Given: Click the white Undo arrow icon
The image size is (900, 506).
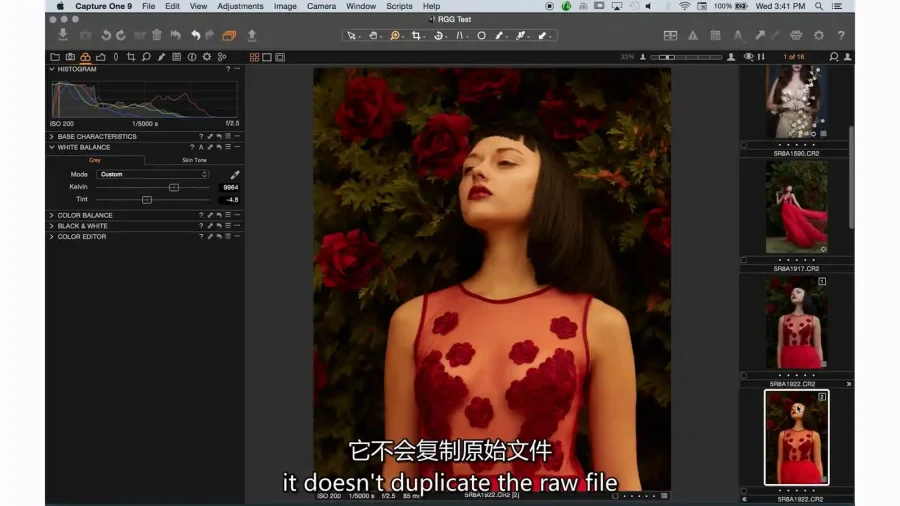Looking at the screenshot, I should point(195,36).
